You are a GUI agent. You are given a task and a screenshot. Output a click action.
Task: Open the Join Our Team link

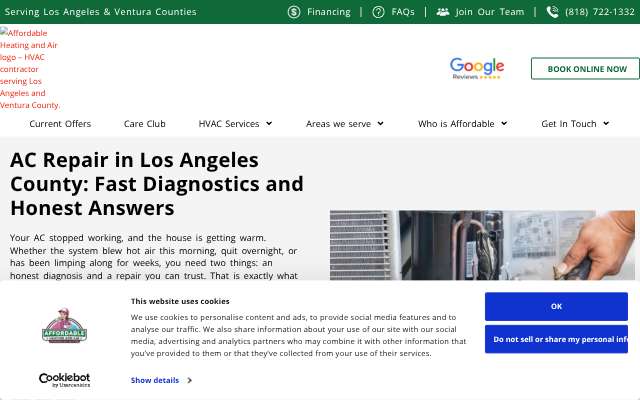pyautogui.click(x=490, y=12)
